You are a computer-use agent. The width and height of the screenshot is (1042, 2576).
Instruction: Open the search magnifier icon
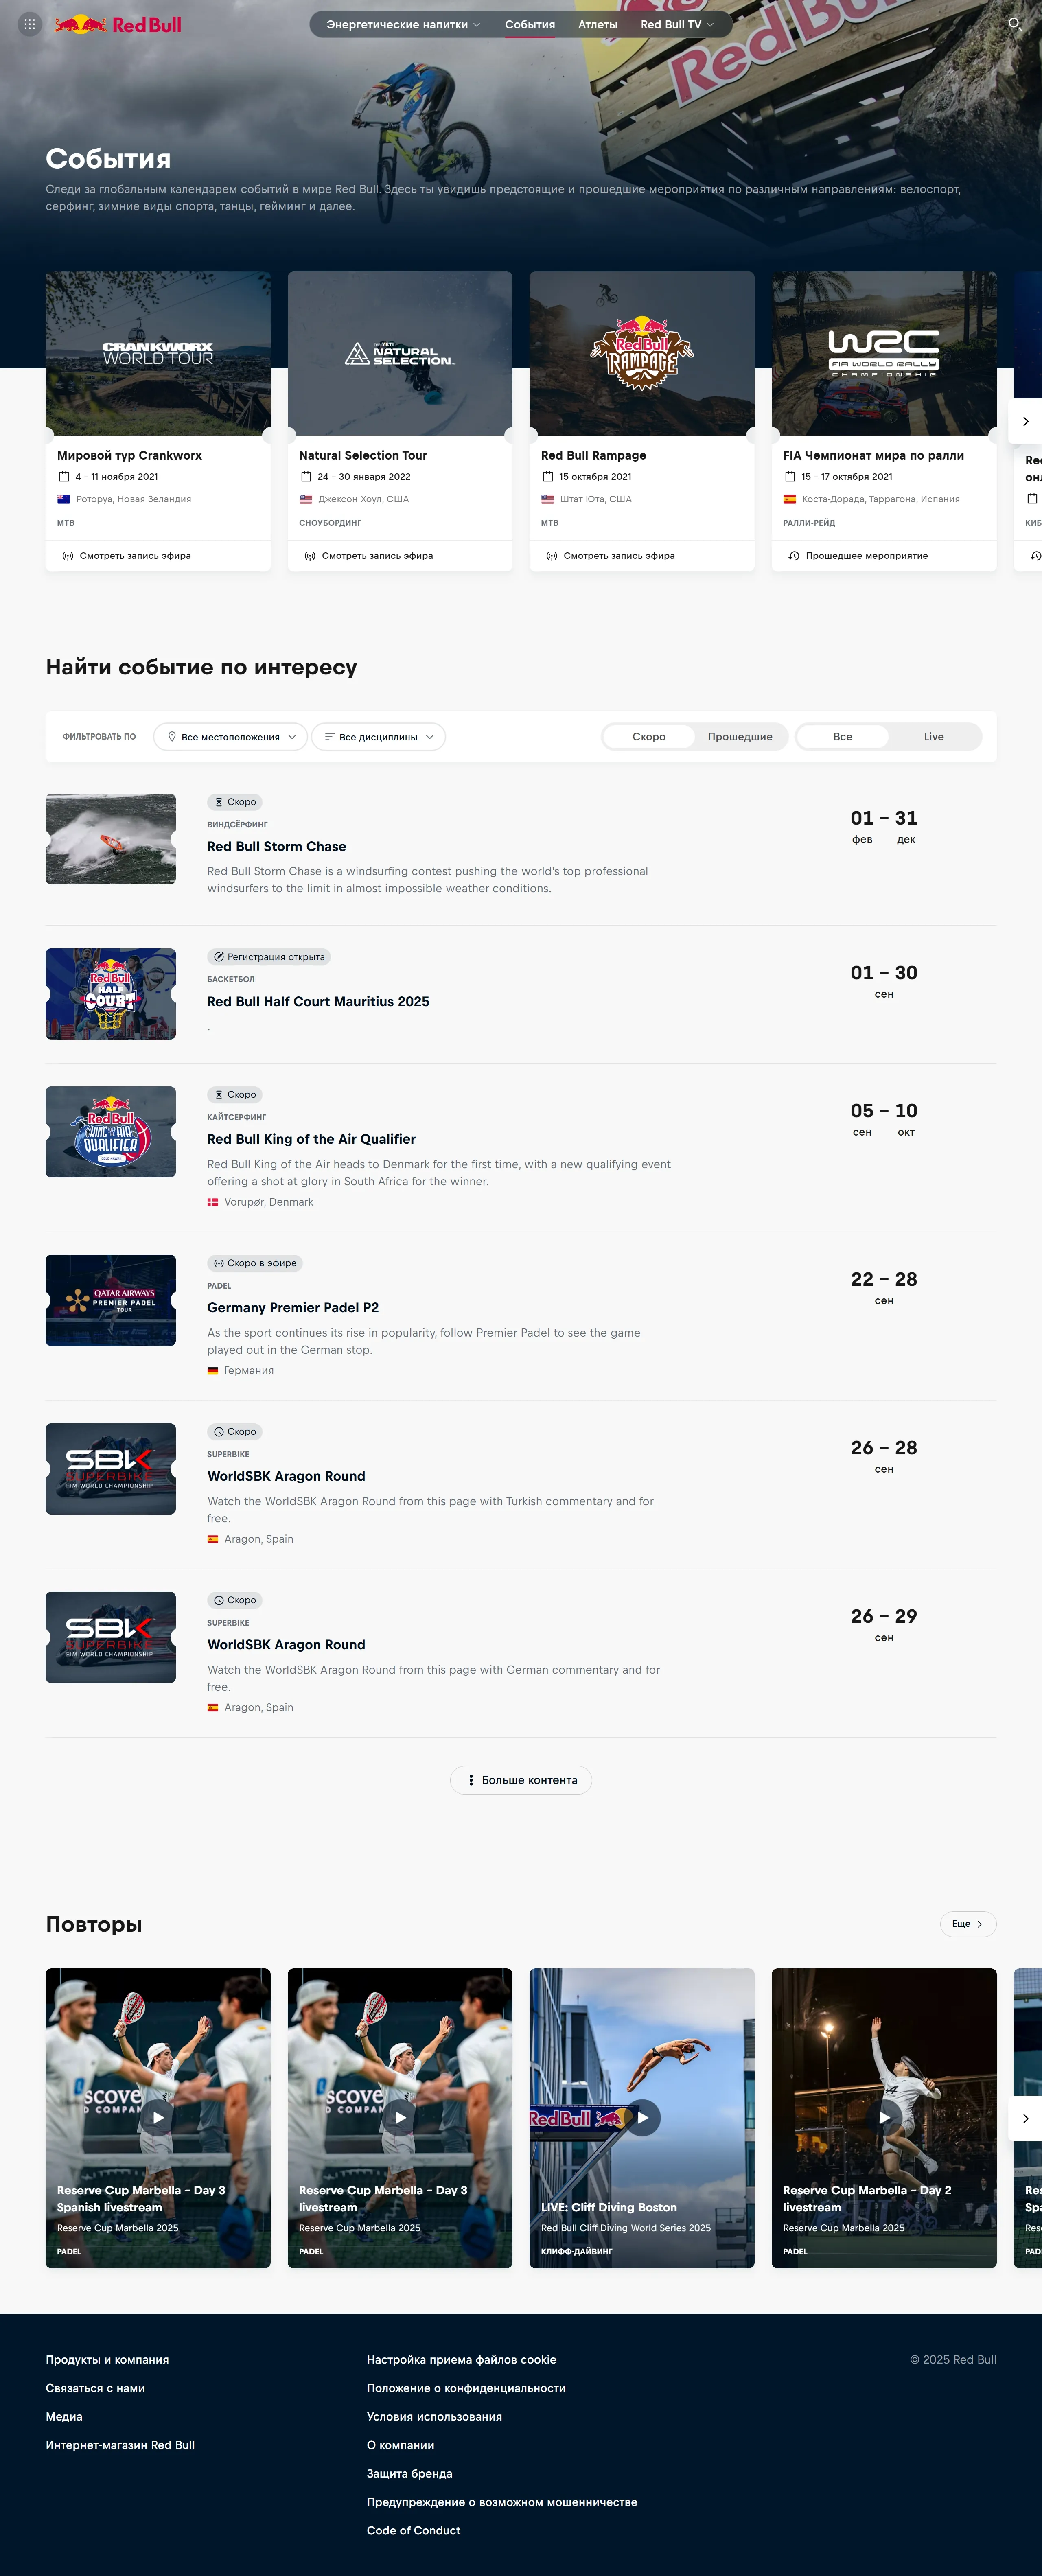coord(1014,24)
